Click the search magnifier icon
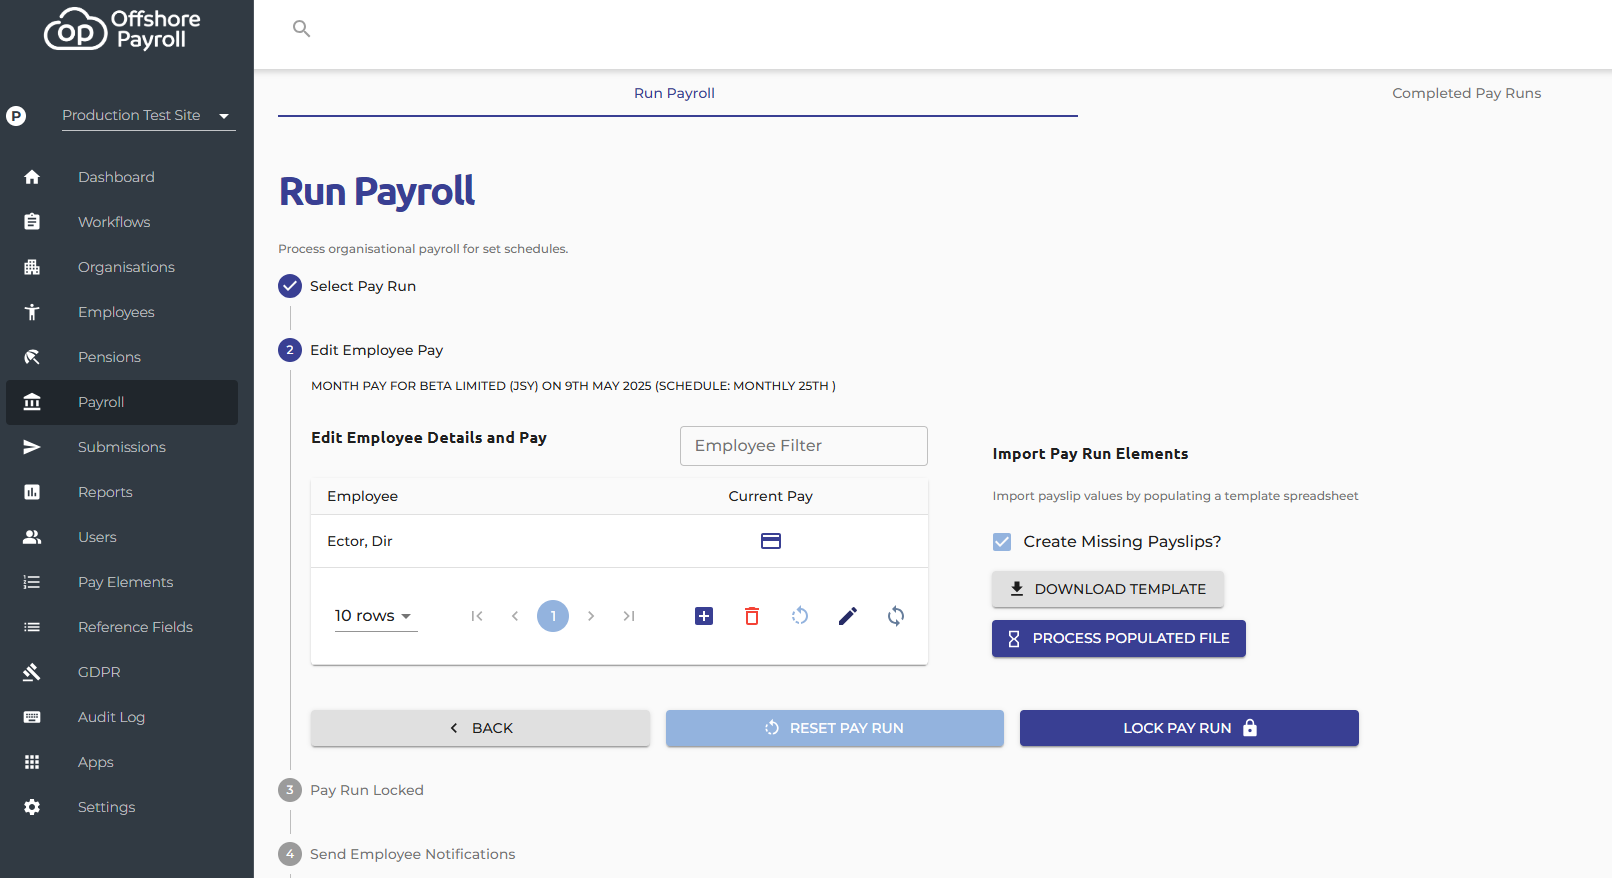The width and height of the screenshot is (1612, 878). 301,29
